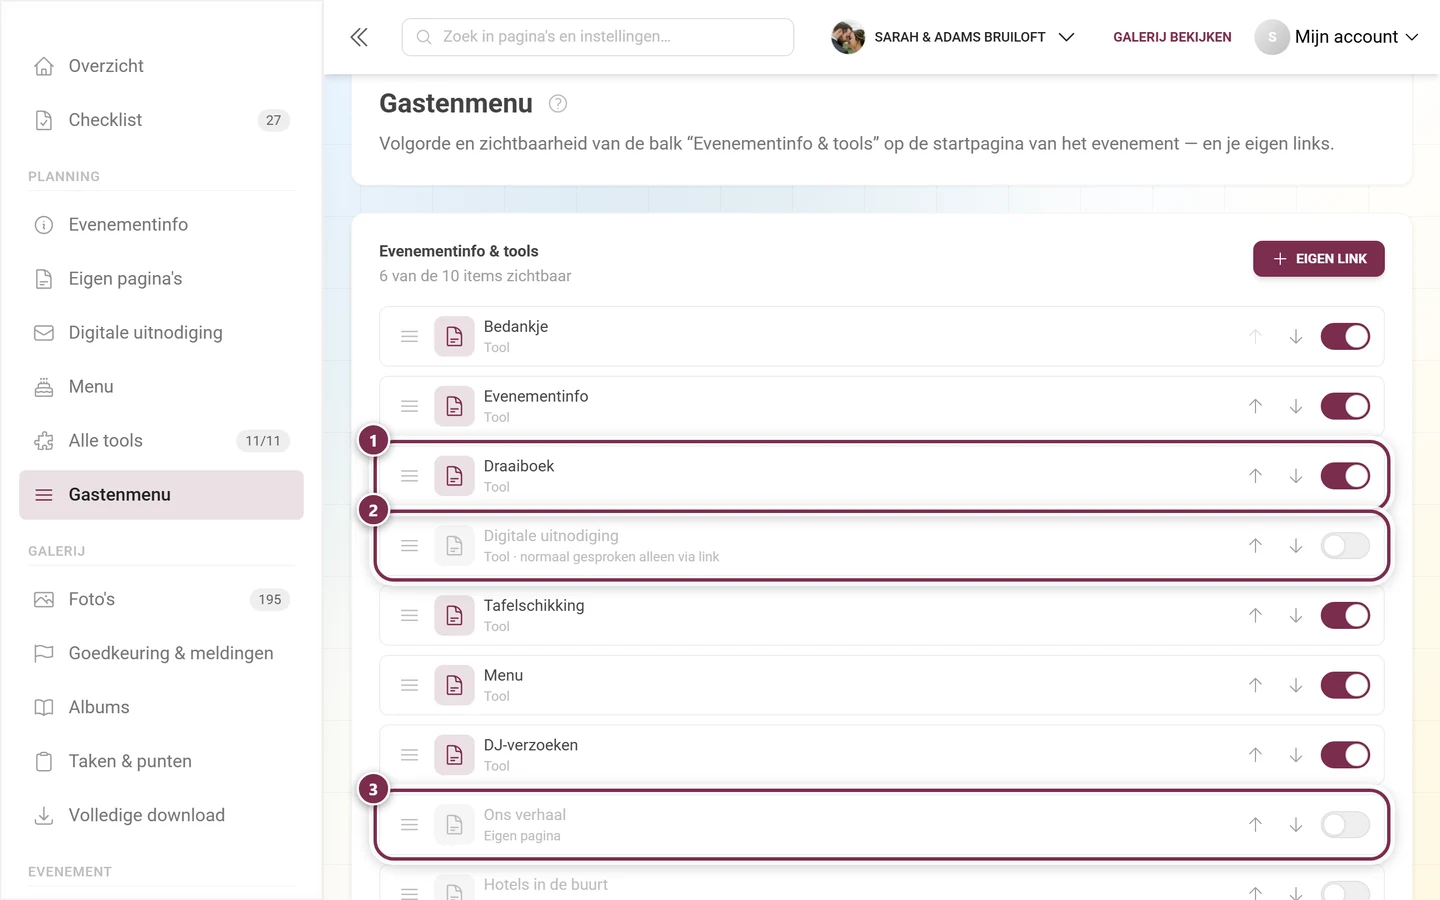Disable the Bedankje visibility toggle
This screenshot has width=1440, height=900.
(1345, 337)
